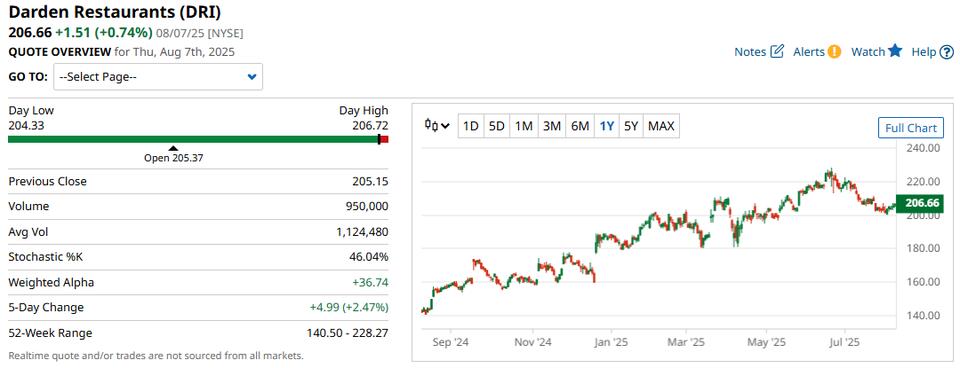Open the Notes edit icon
960x368 pixels.
(777, 51)
